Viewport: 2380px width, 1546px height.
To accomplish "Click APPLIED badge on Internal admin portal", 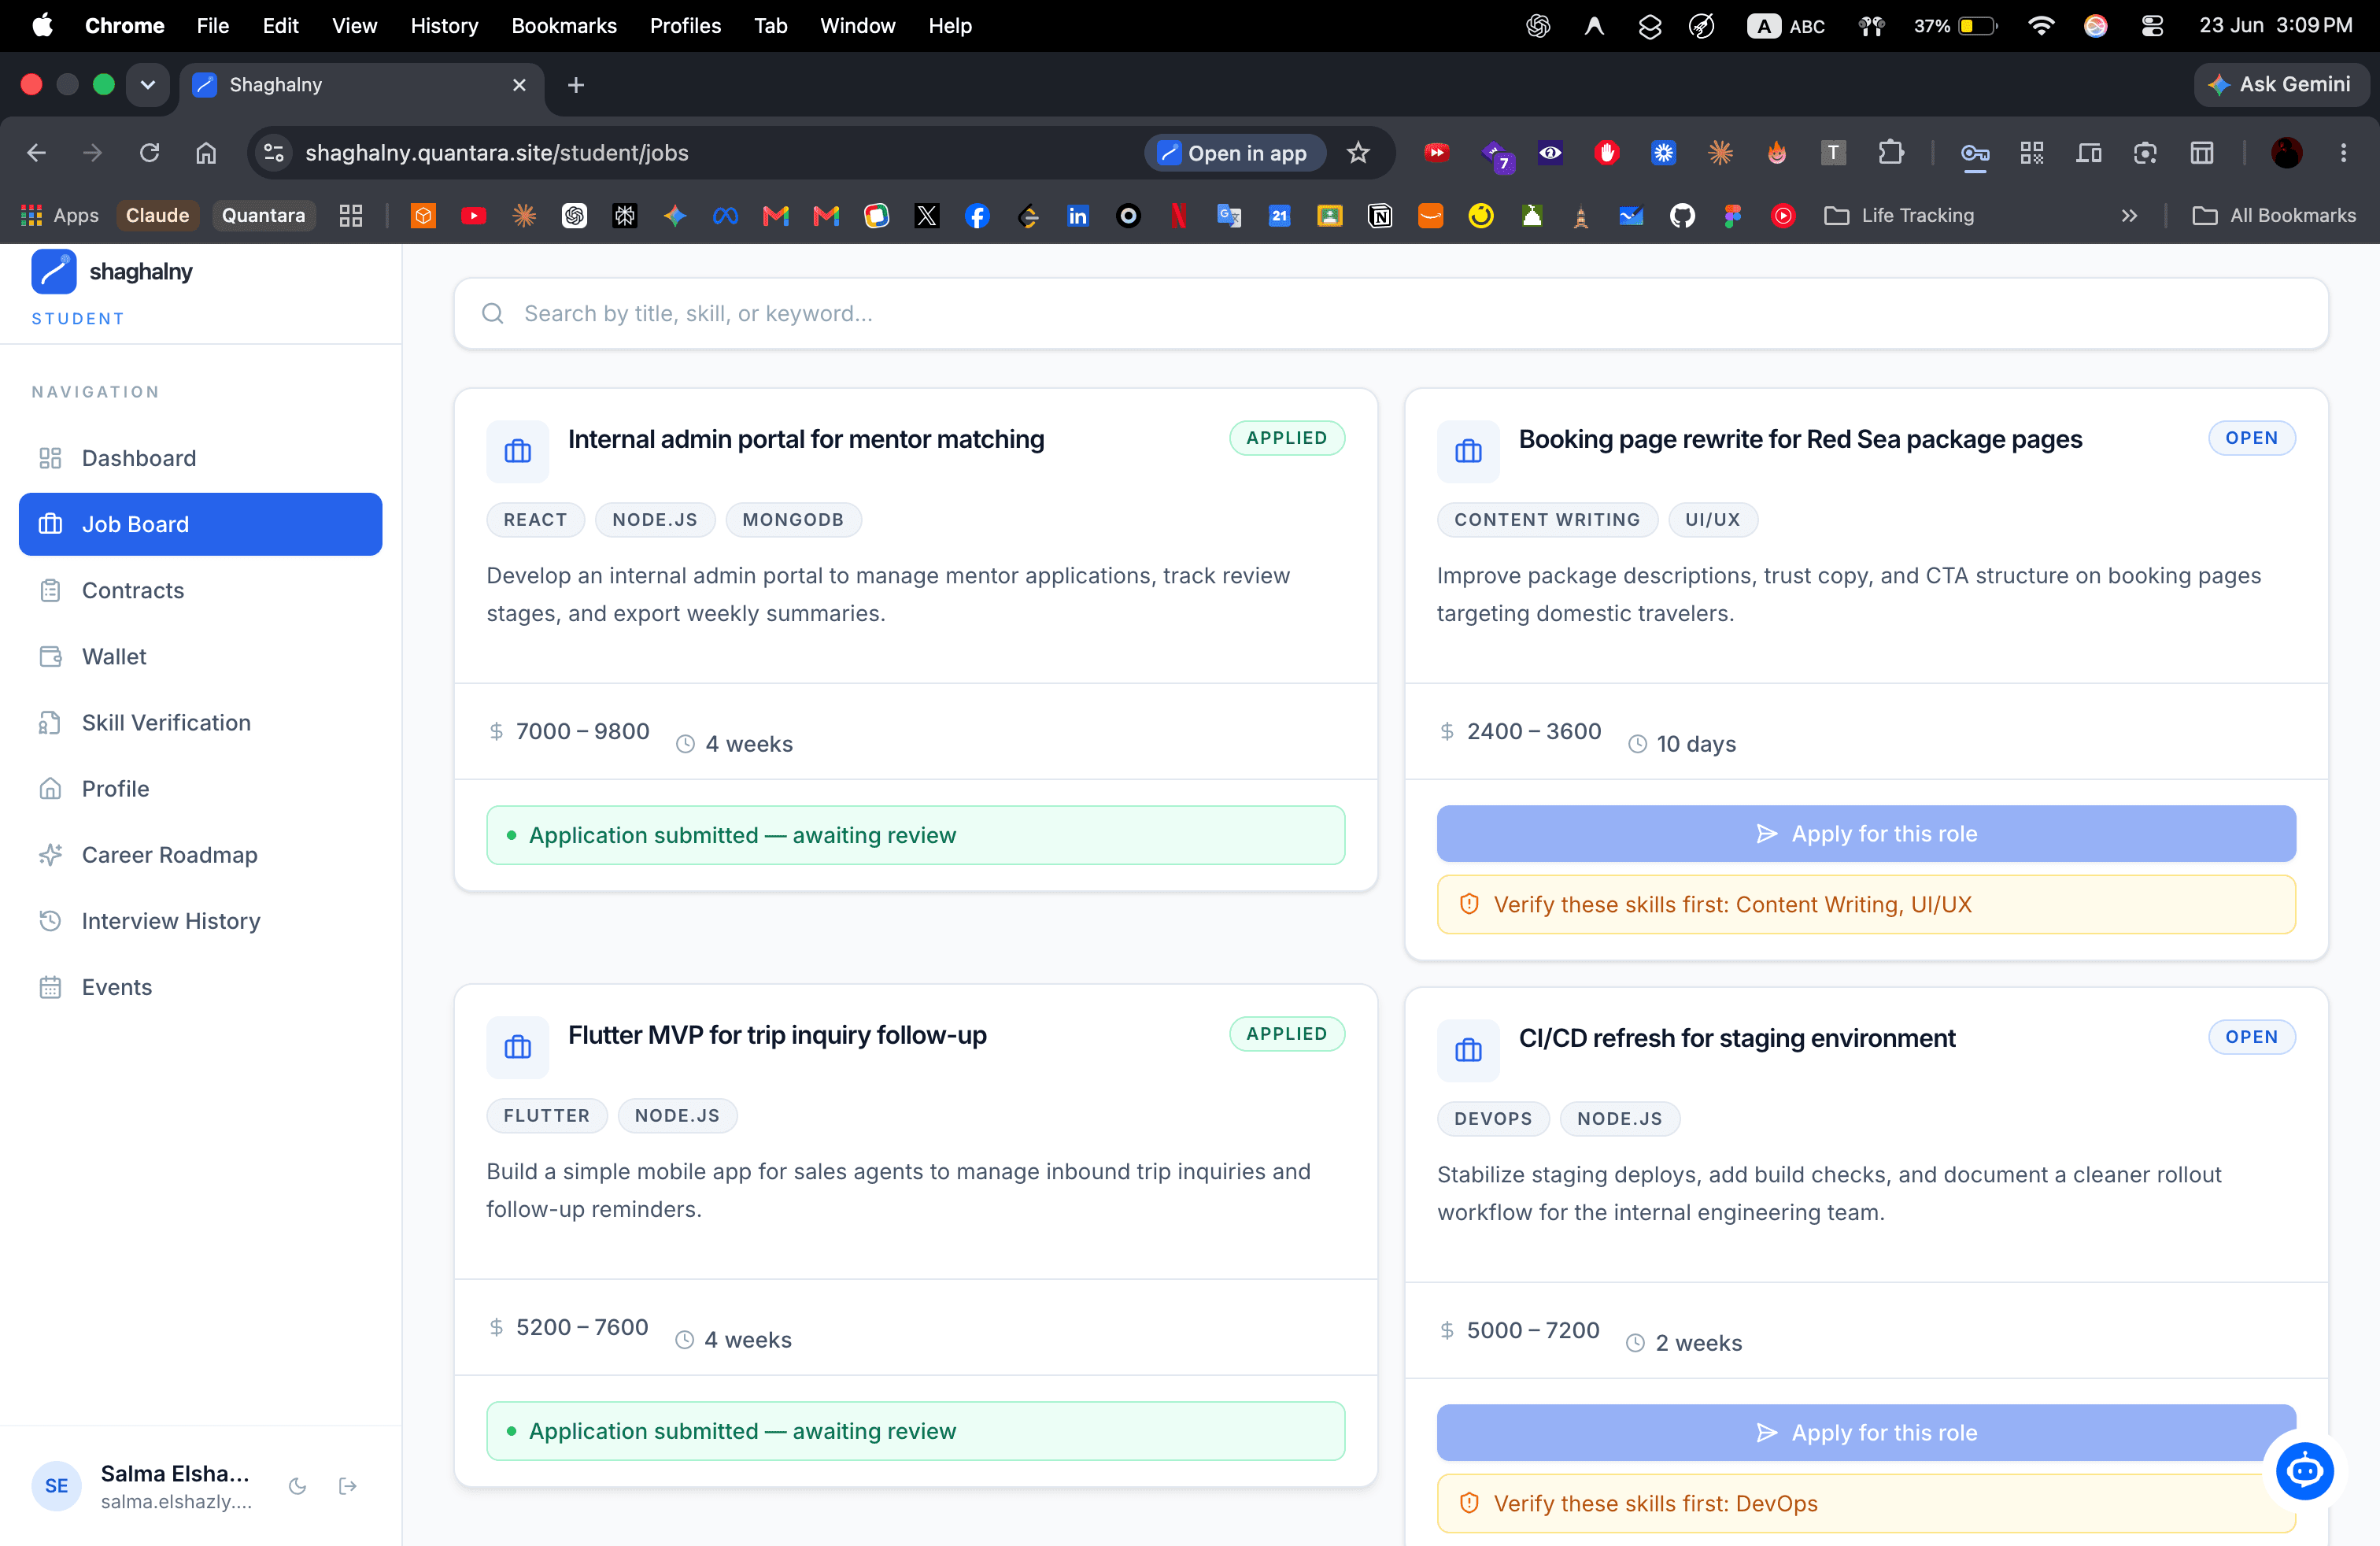I will pyautogui.click(x=1286, y=438).
